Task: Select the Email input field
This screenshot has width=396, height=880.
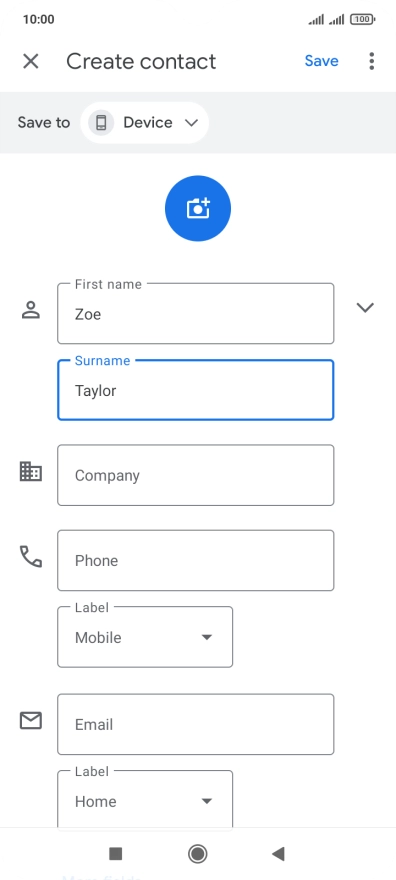Action: click(x=196, y=725)
